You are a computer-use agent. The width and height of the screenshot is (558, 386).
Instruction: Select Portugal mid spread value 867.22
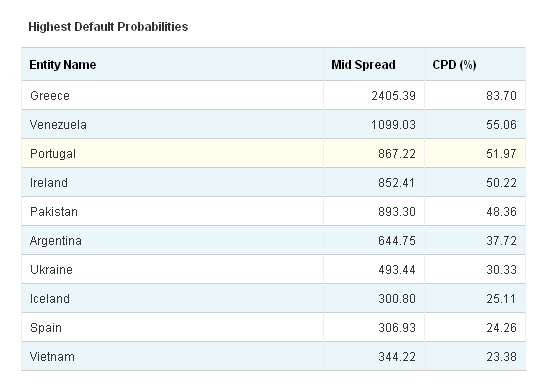click(x=397, y=154)
